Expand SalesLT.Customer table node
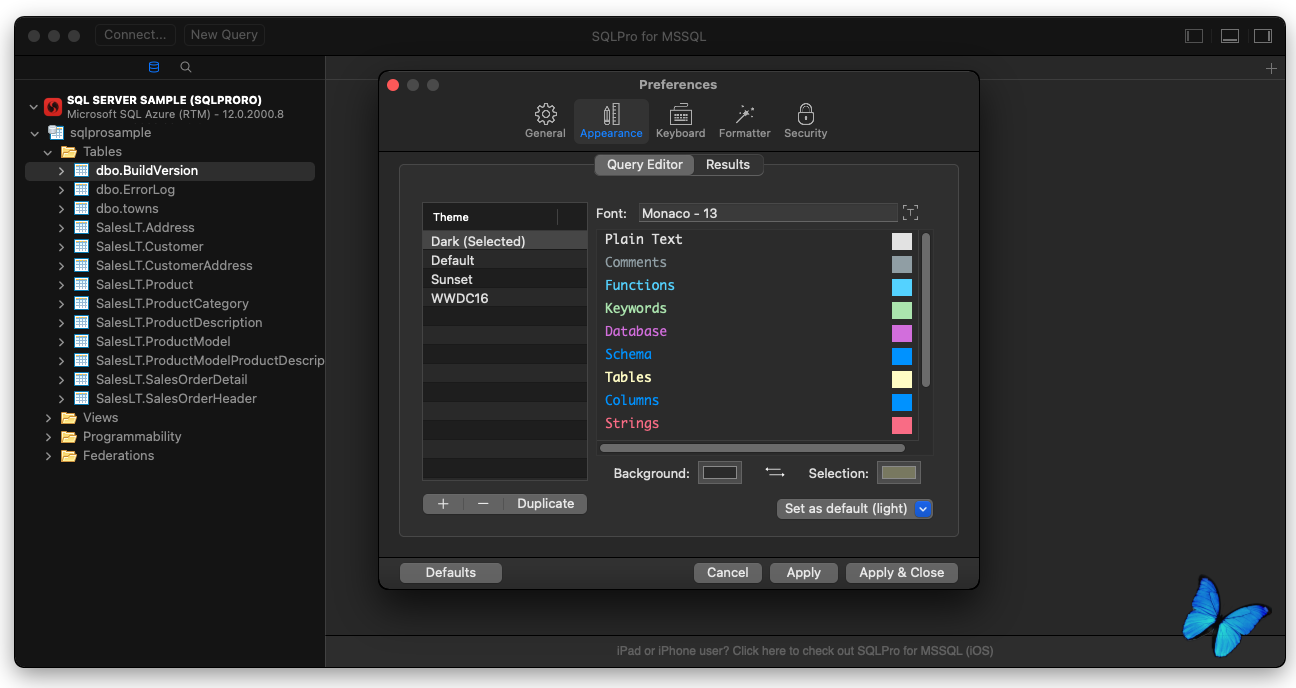Viewport: 1296px width, 688px height. pyautogui.click(x=61, y=247)
